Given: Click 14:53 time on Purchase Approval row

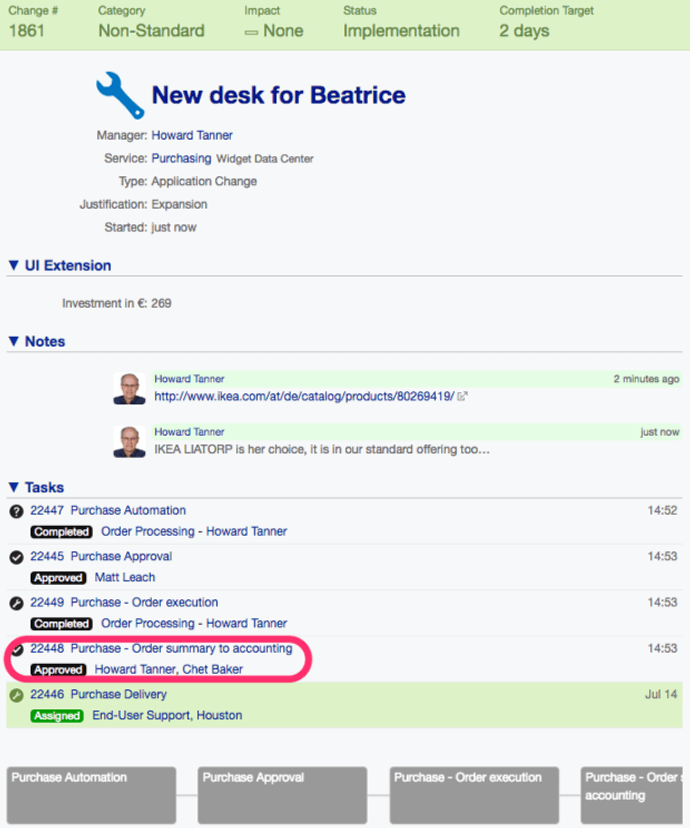Looking at the screenshot, I should (x=663, y=557).
